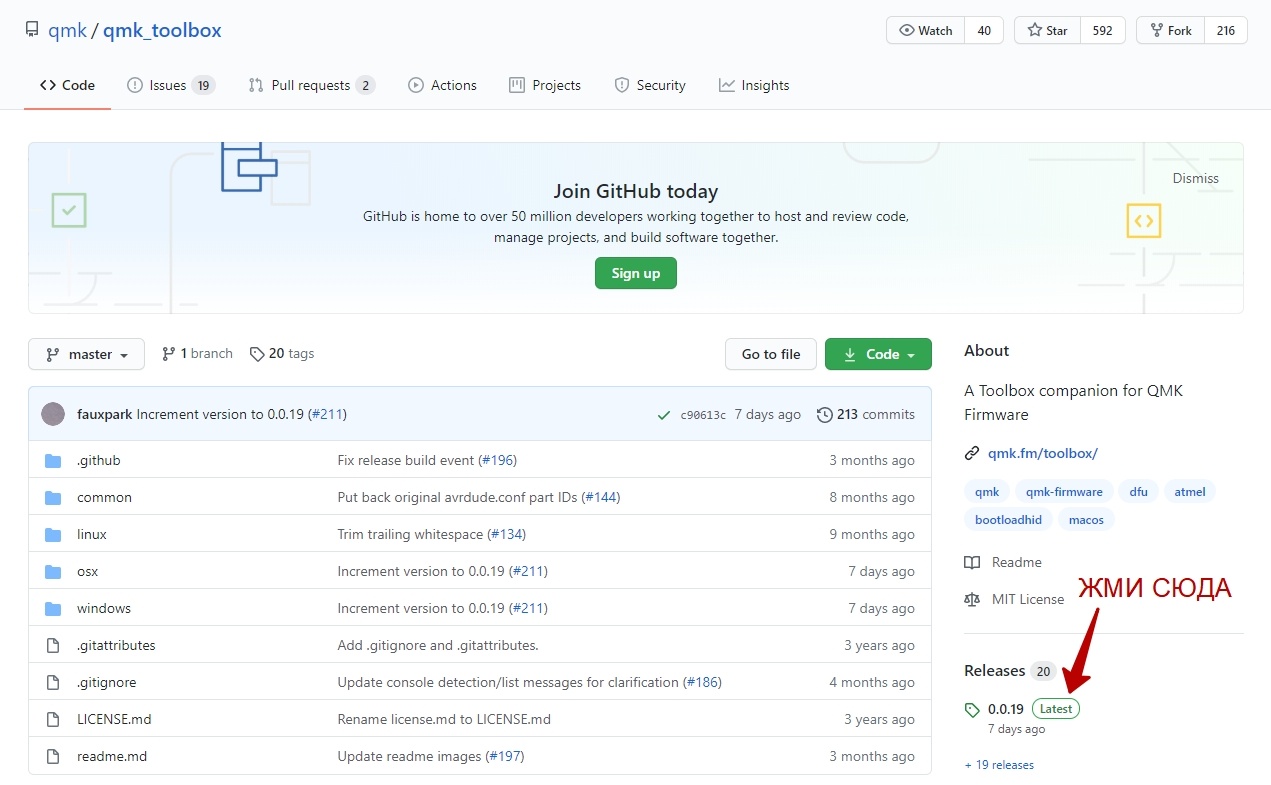Click the green commit status checkmark
1271x785 pixels.
(664, 415)
